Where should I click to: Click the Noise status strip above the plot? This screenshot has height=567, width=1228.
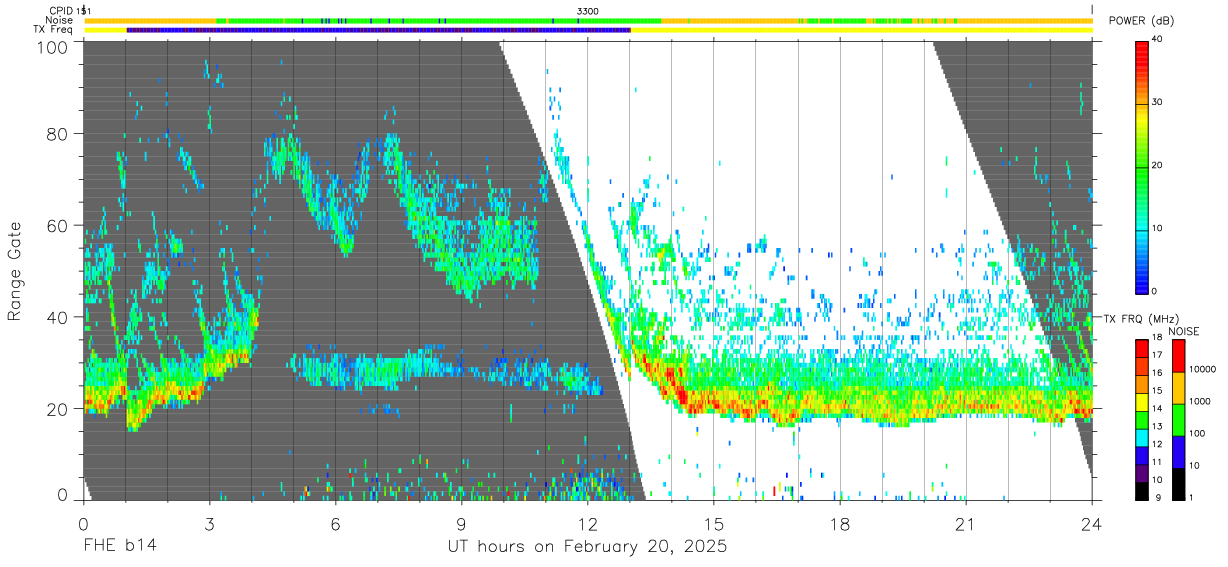point(589,20)
